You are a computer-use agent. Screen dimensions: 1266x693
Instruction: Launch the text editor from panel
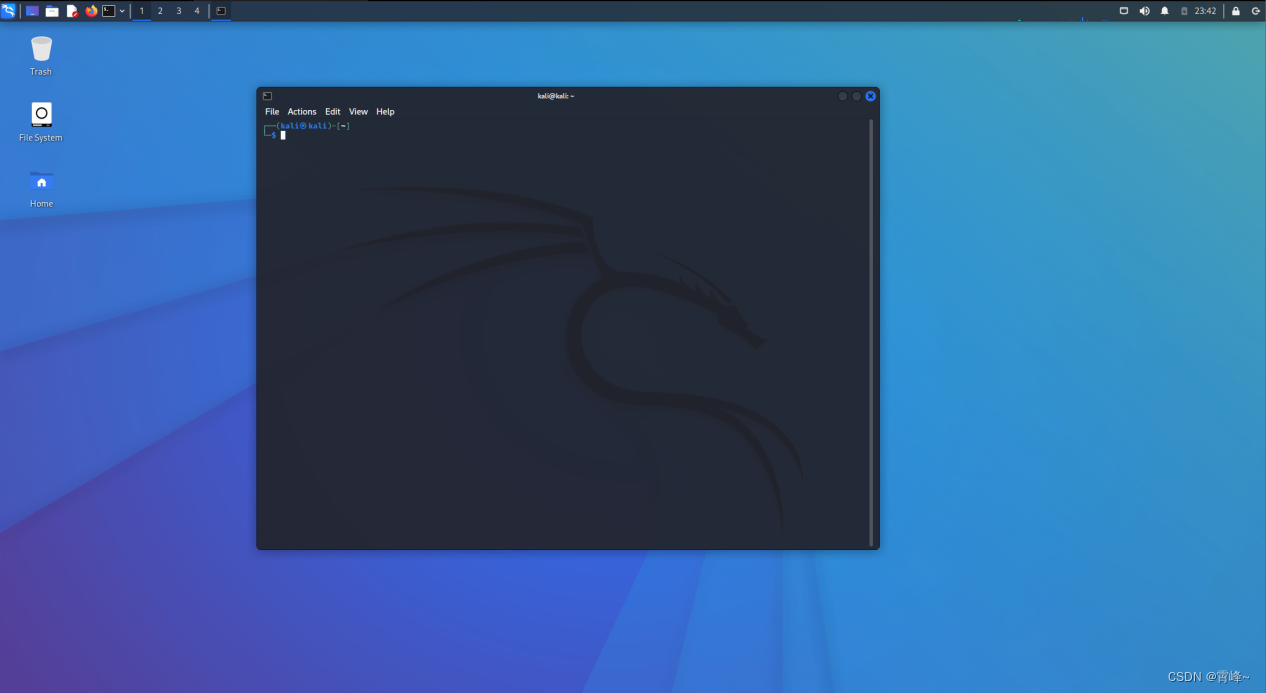click(72, 11)
